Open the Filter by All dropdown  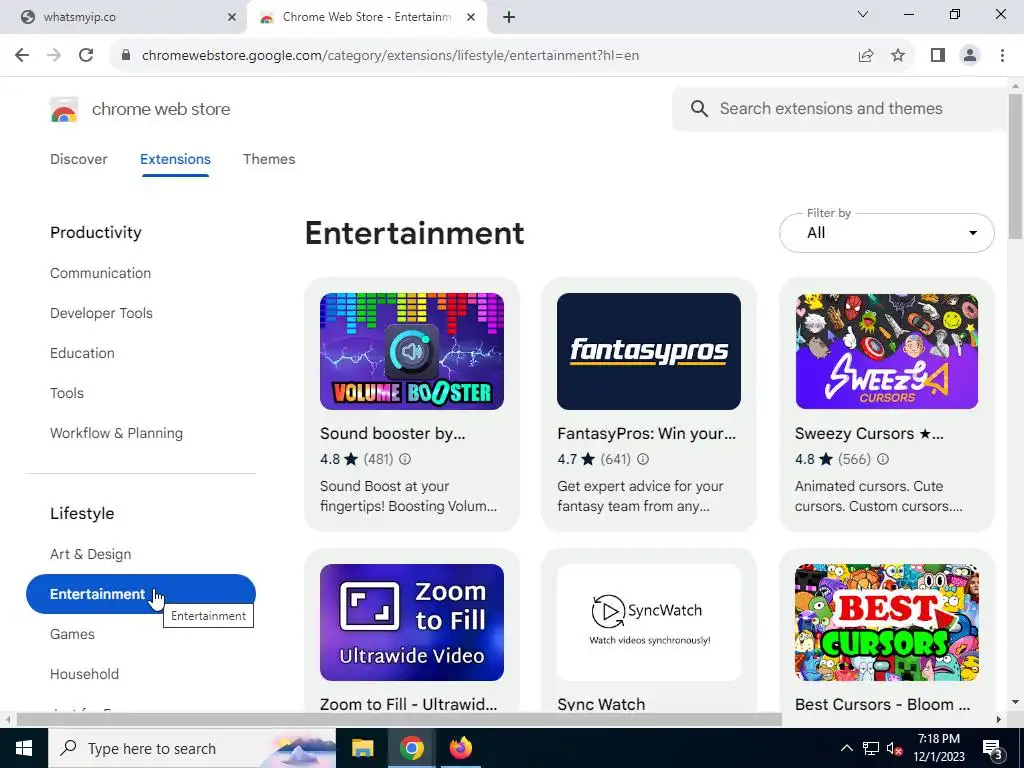tap(886, 232)
